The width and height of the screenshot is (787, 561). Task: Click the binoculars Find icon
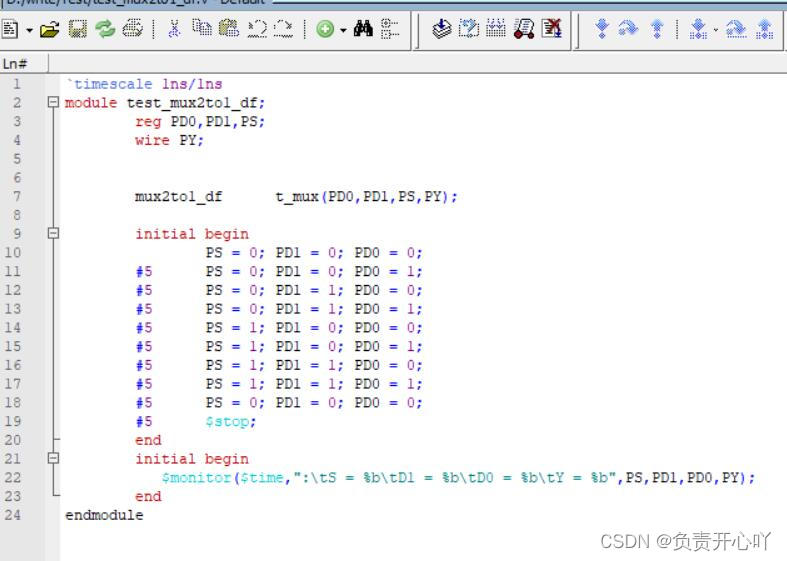[363, 29]
